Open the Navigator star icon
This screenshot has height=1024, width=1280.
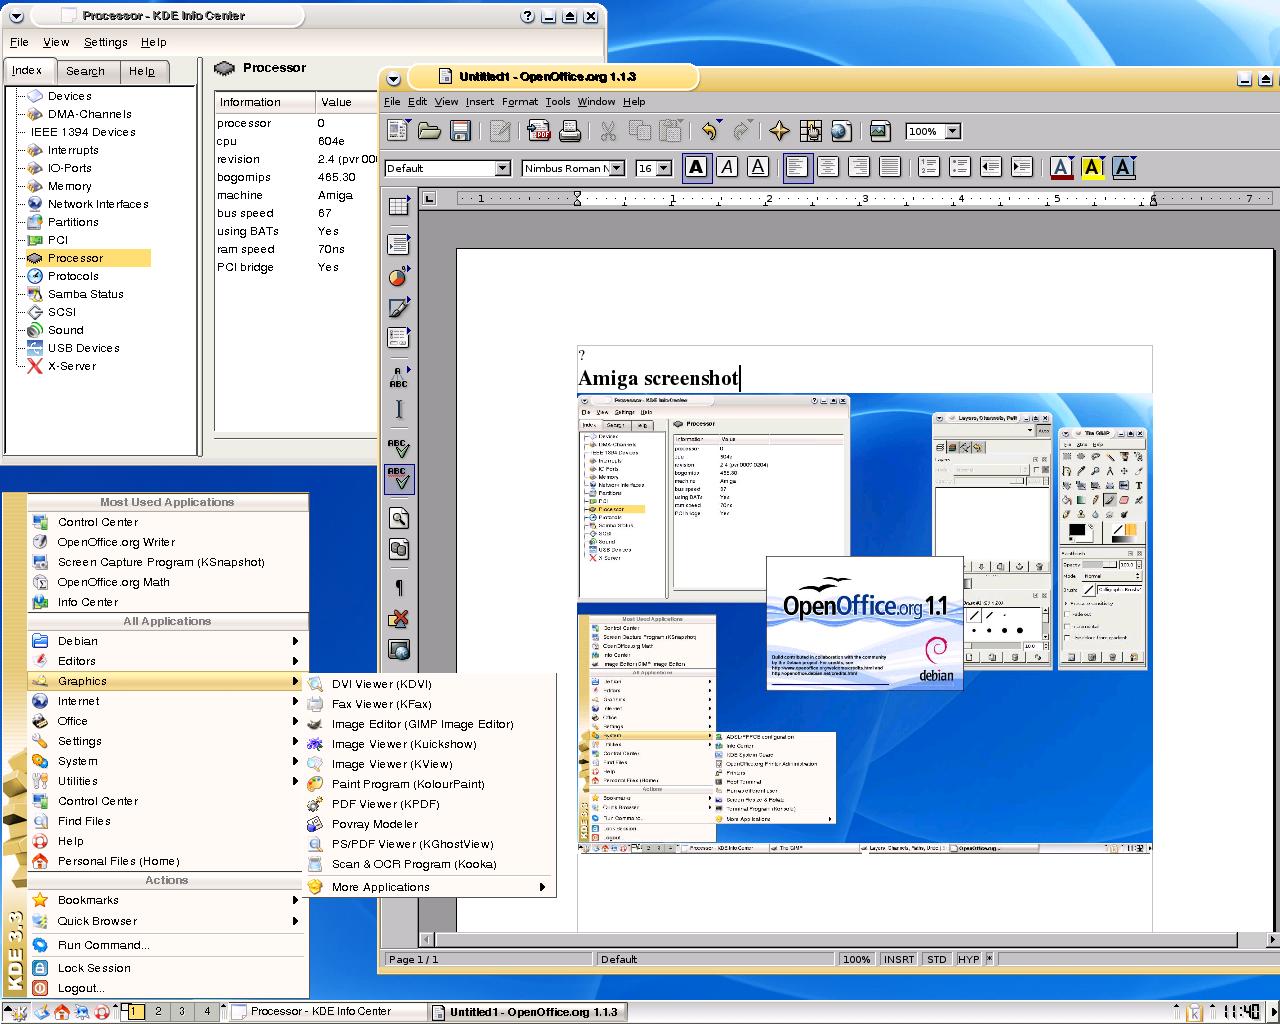(x=780, y=131)
